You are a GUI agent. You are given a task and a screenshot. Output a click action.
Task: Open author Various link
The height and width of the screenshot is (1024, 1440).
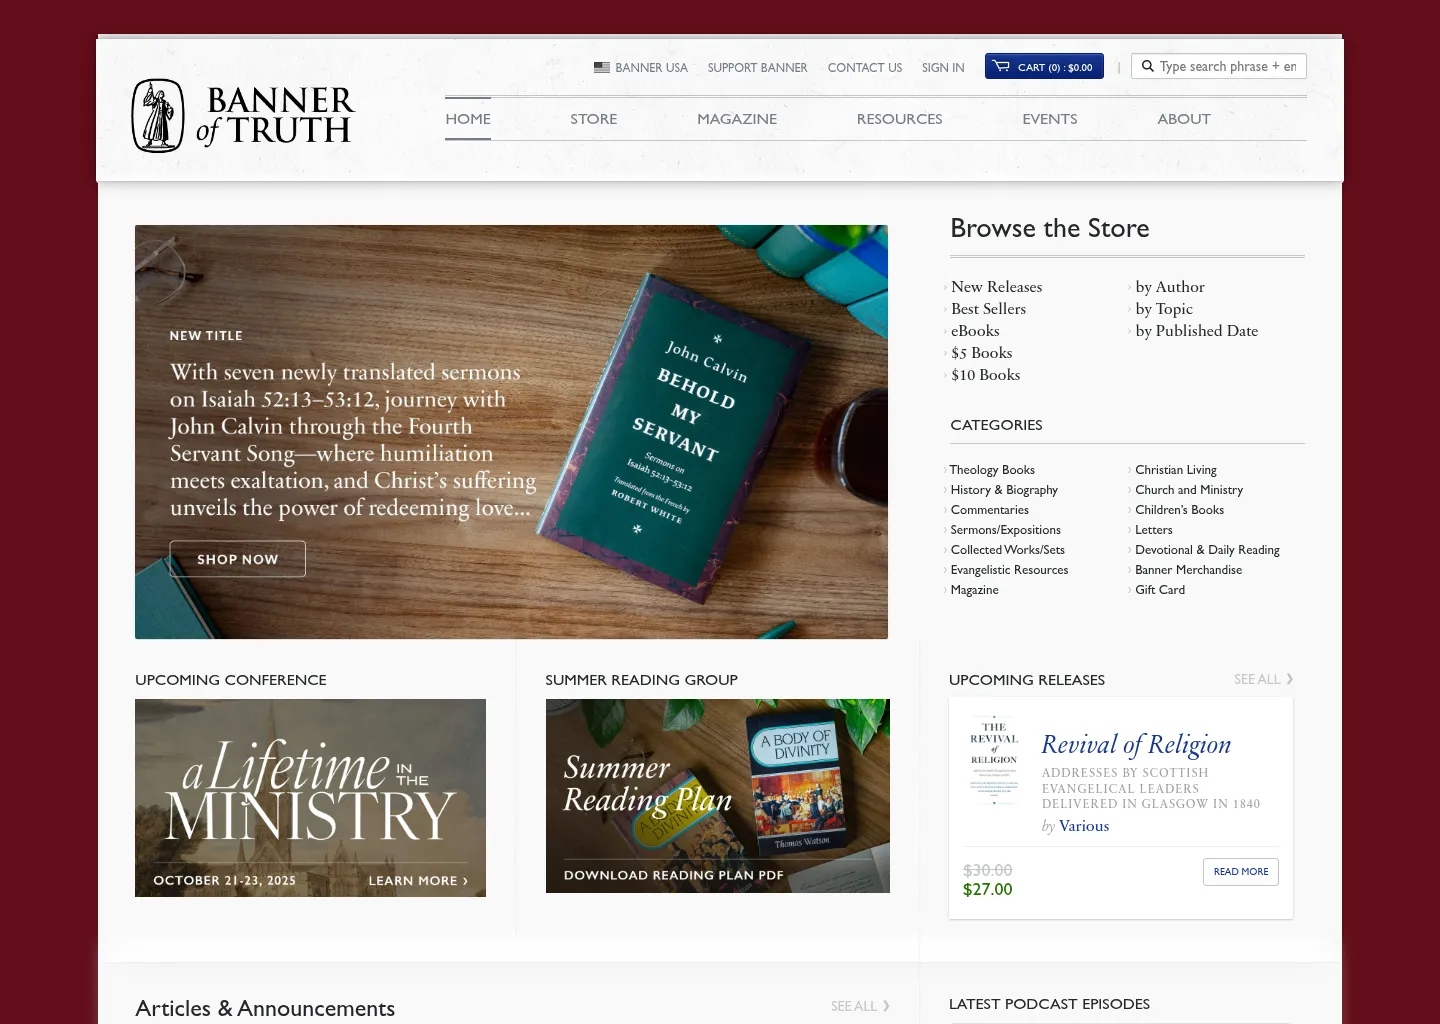coord(1084,826)
